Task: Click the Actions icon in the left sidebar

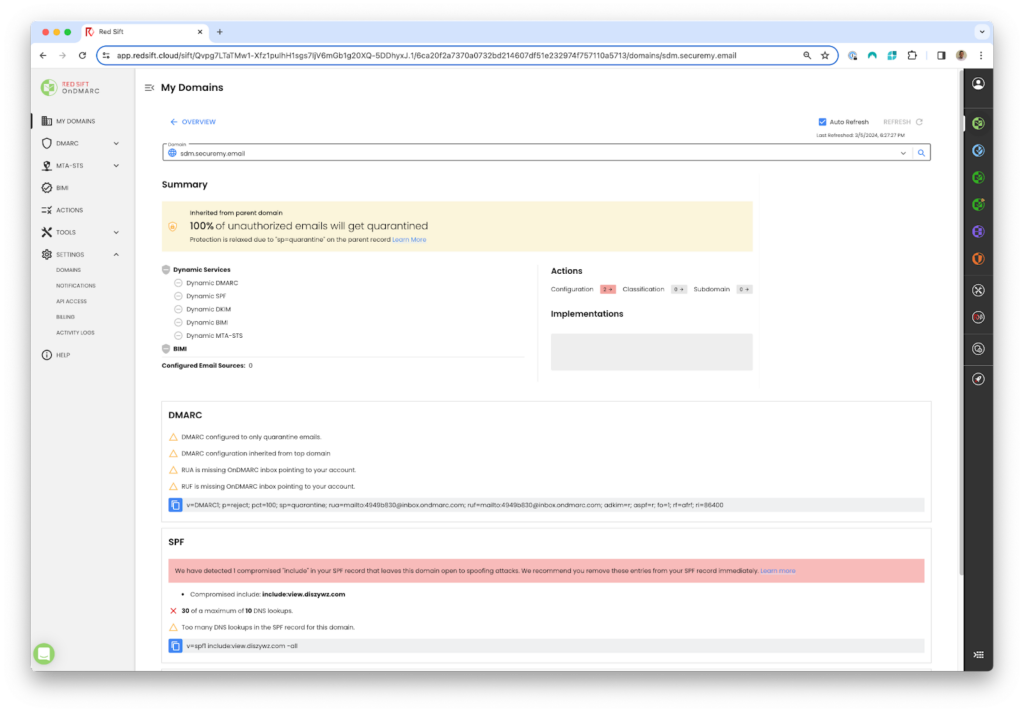Action: [x=46, y=210]
